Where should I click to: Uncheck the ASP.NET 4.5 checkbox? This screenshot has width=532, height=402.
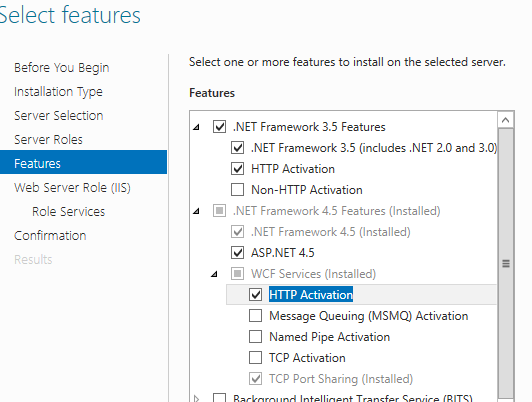[x=237, y=253]
